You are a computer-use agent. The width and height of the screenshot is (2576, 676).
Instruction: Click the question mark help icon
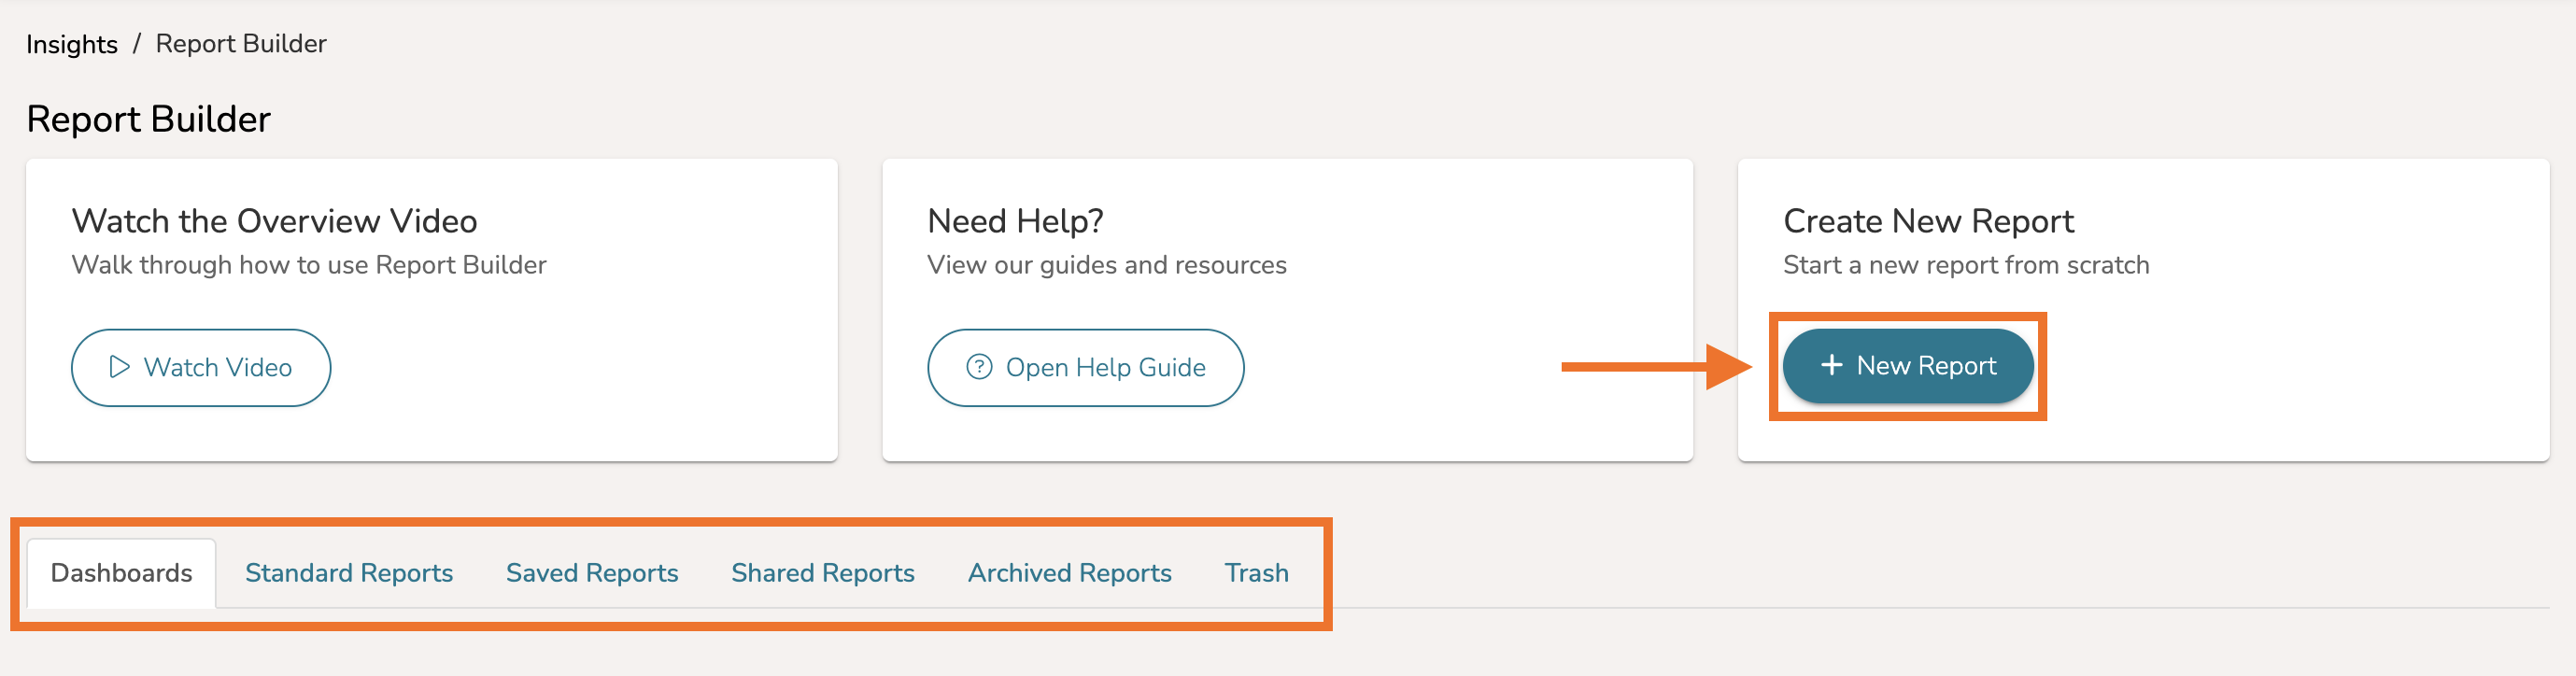coord(979,367)
